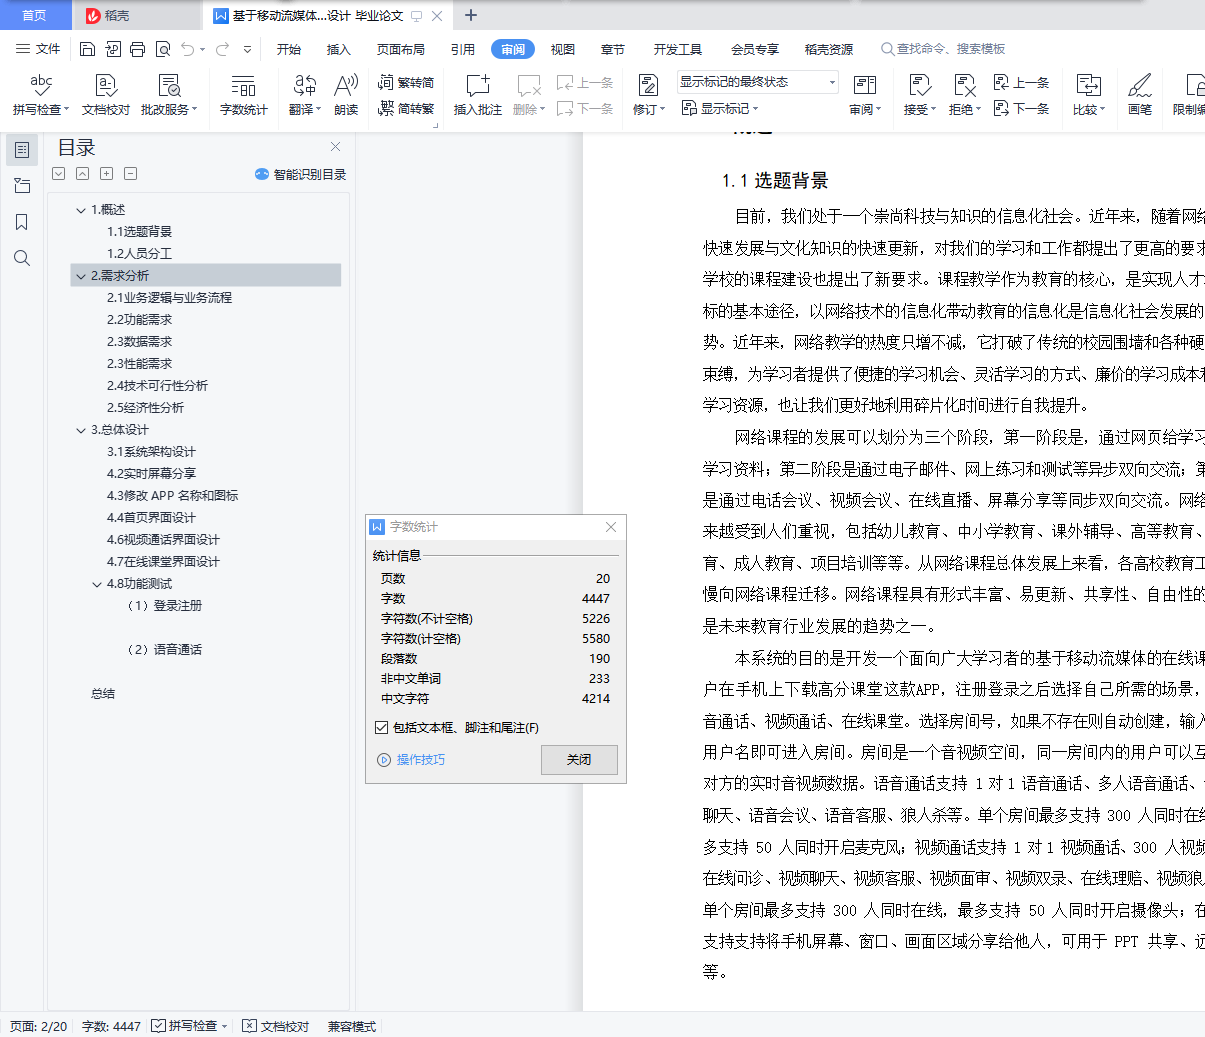Select 4.4首页界面设计 in outline
The image size is (1205, 1037).
(x=151, y=518)
